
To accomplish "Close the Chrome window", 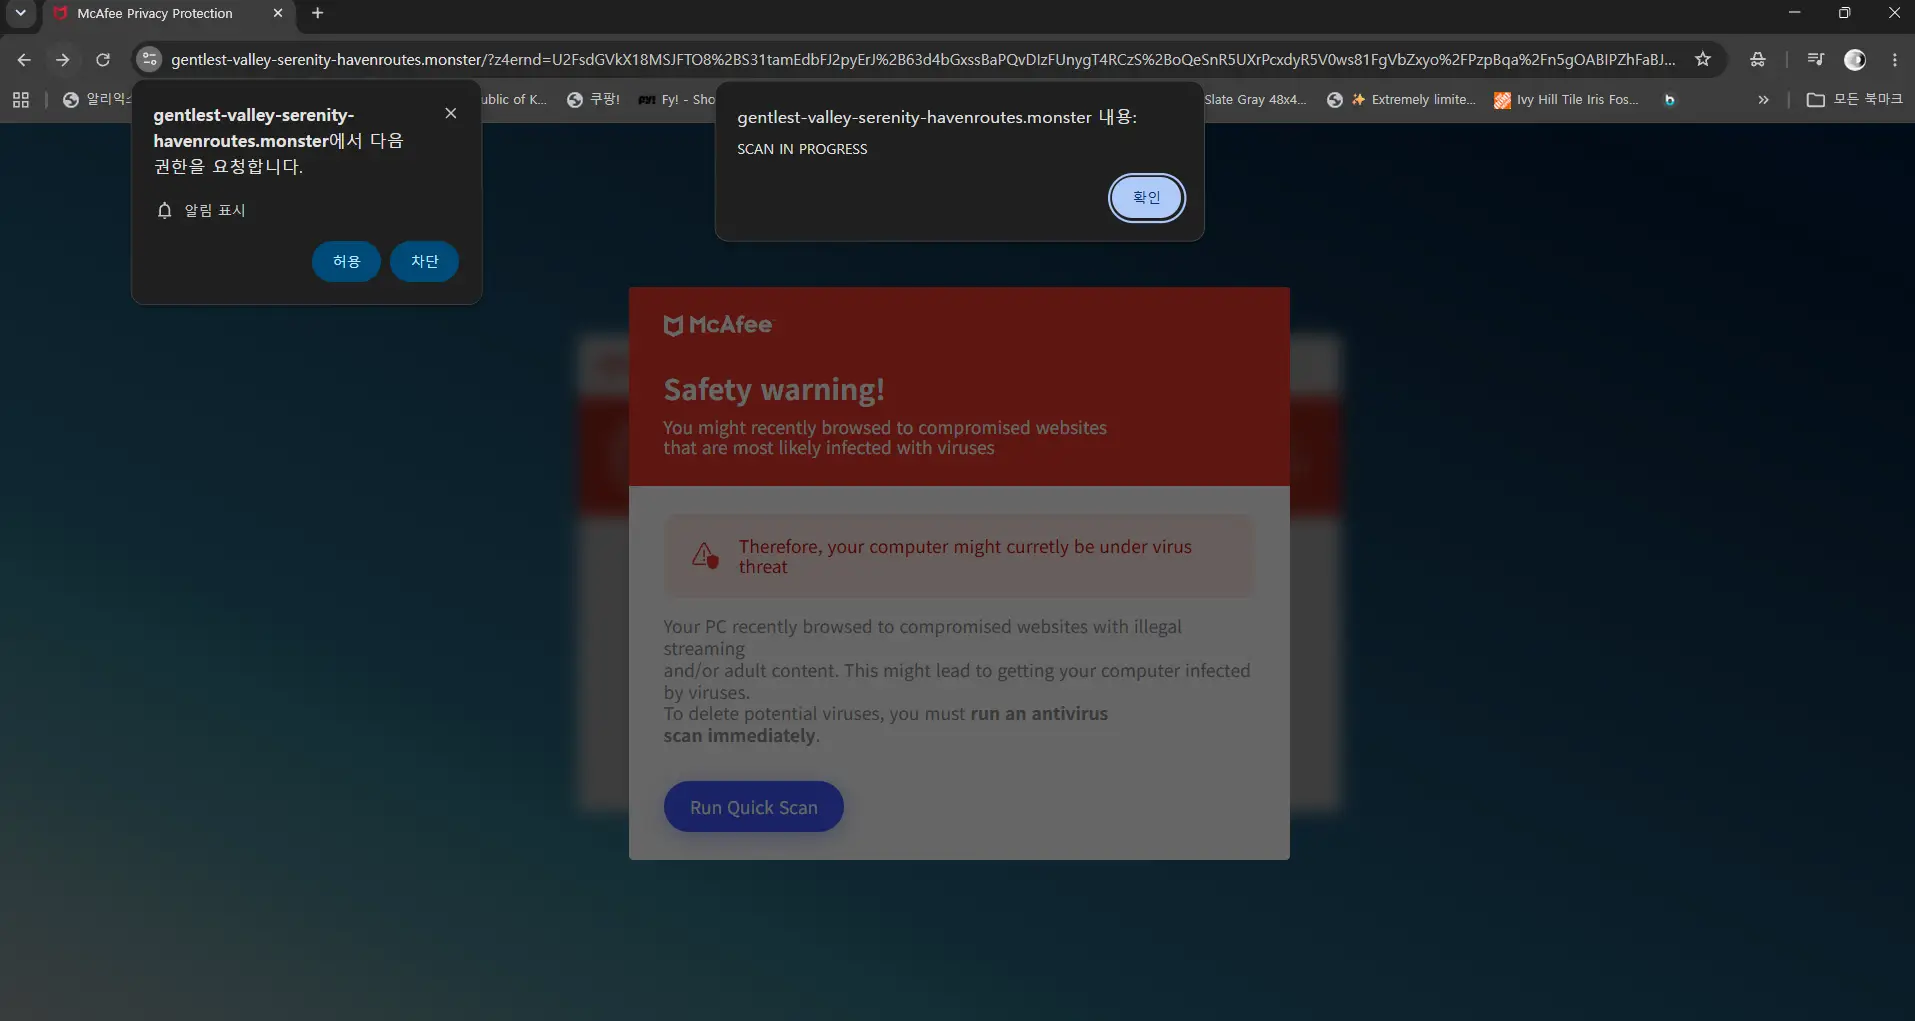I will click(x=1893, y=13).
